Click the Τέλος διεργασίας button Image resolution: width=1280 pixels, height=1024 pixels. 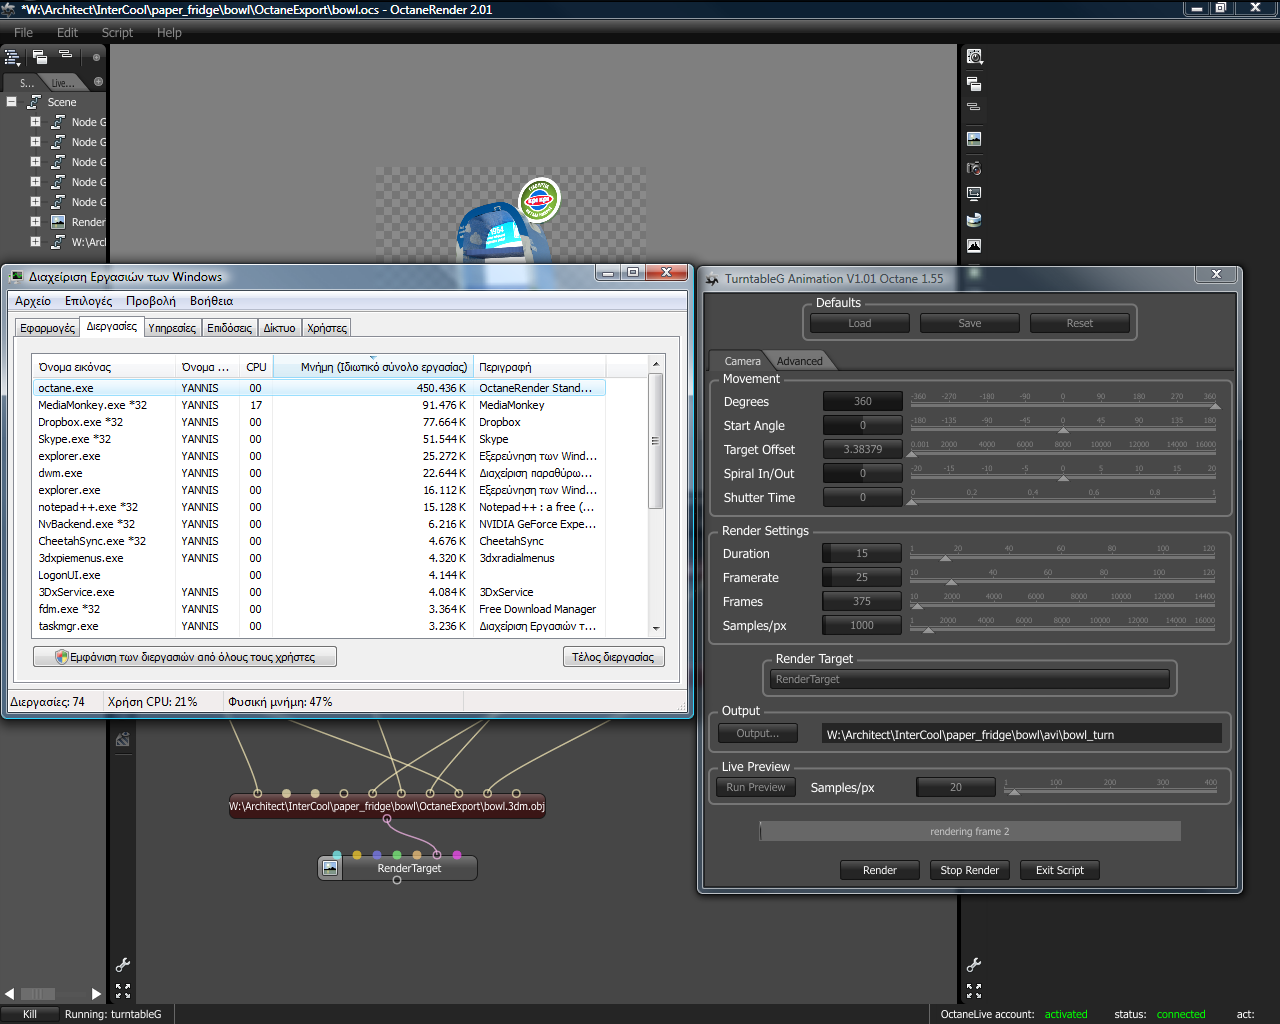(613, 657)
